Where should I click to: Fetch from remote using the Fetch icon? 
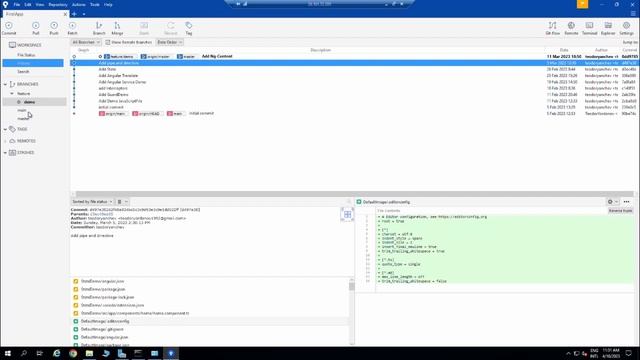[x=72, y=28]
